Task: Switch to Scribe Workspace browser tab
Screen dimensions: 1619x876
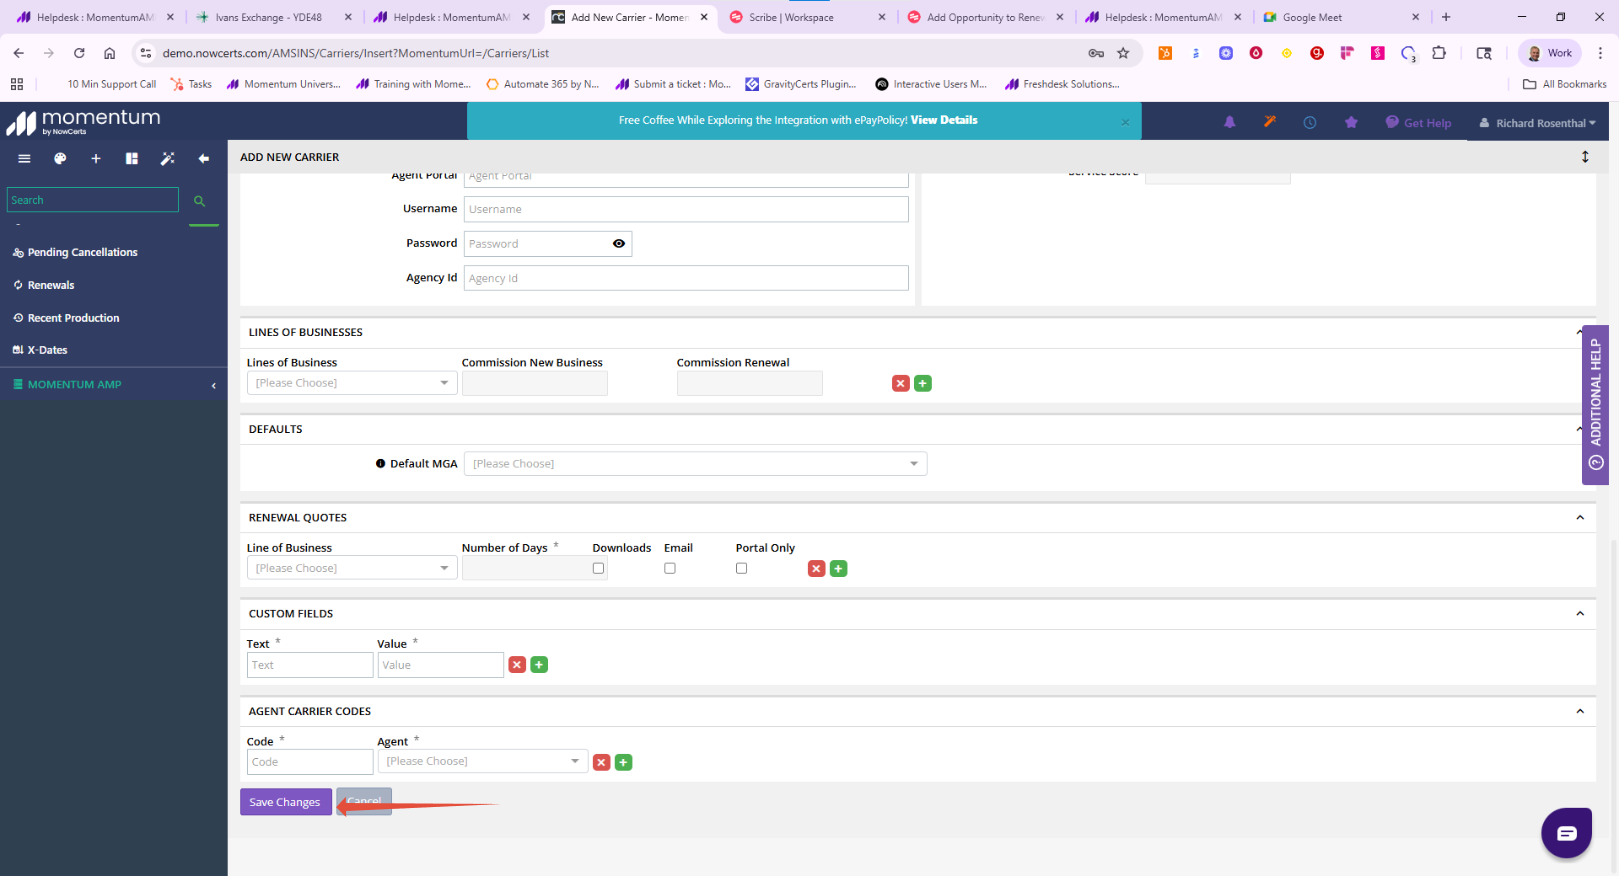Action: click(806, 17)
